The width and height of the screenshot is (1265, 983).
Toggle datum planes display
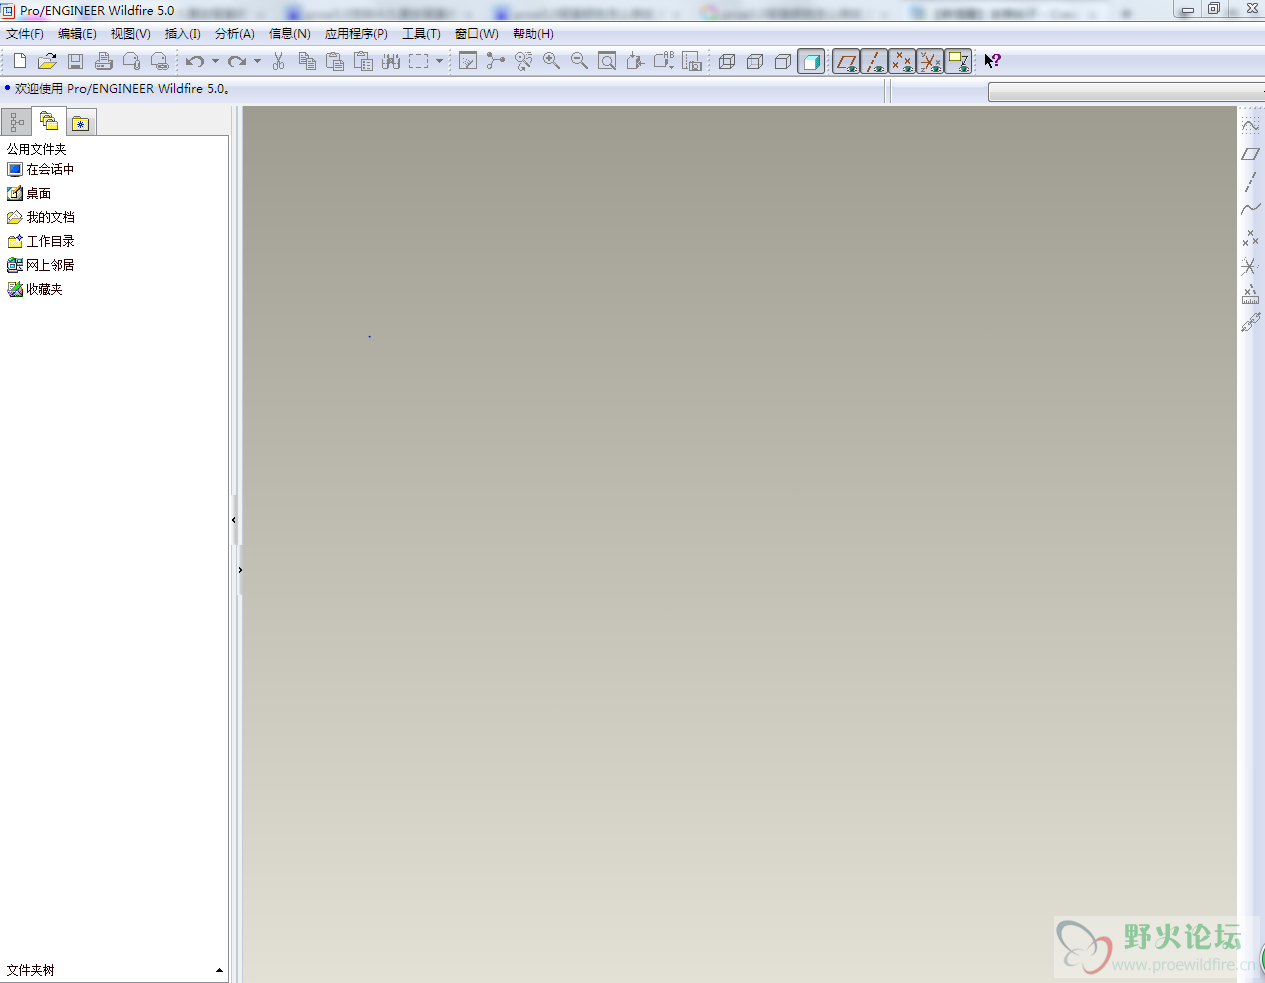click(847, 61)
